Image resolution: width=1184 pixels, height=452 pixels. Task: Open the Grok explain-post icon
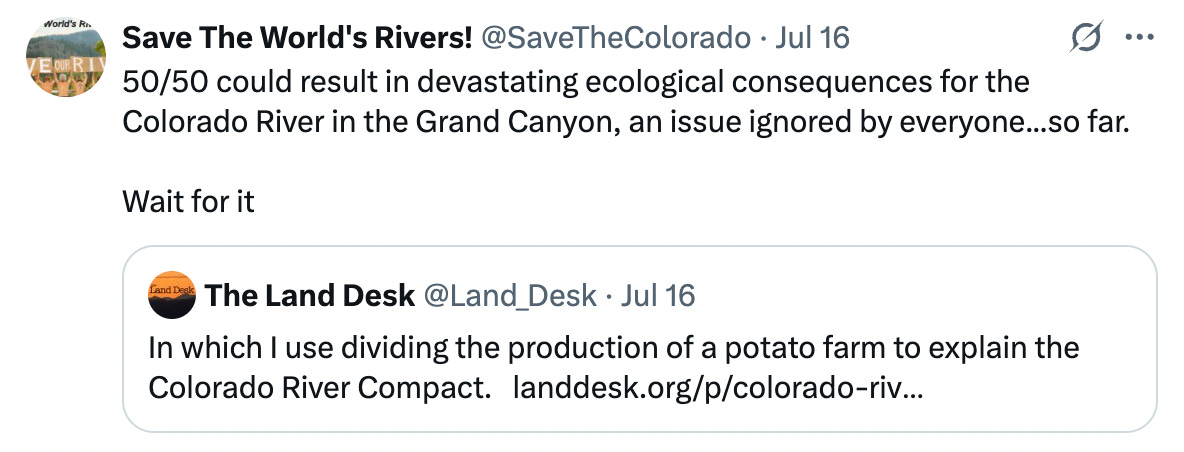pyautogui.click(x=1086, y=39)
